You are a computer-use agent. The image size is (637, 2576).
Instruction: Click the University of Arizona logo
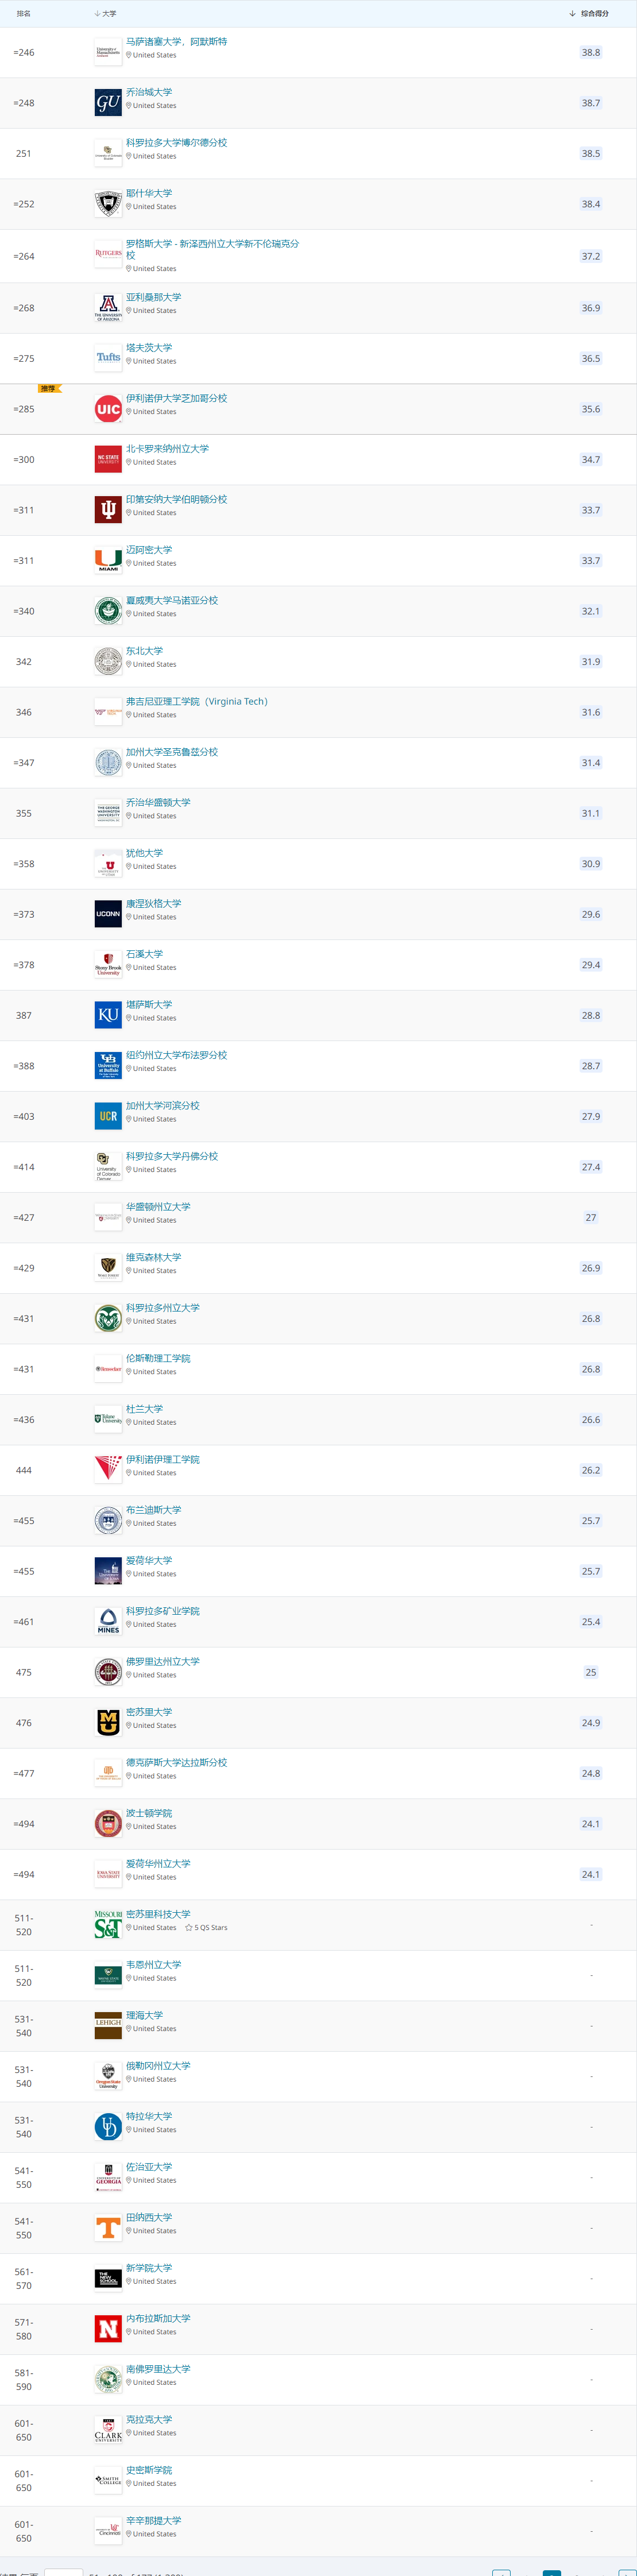tap(108, 308)
